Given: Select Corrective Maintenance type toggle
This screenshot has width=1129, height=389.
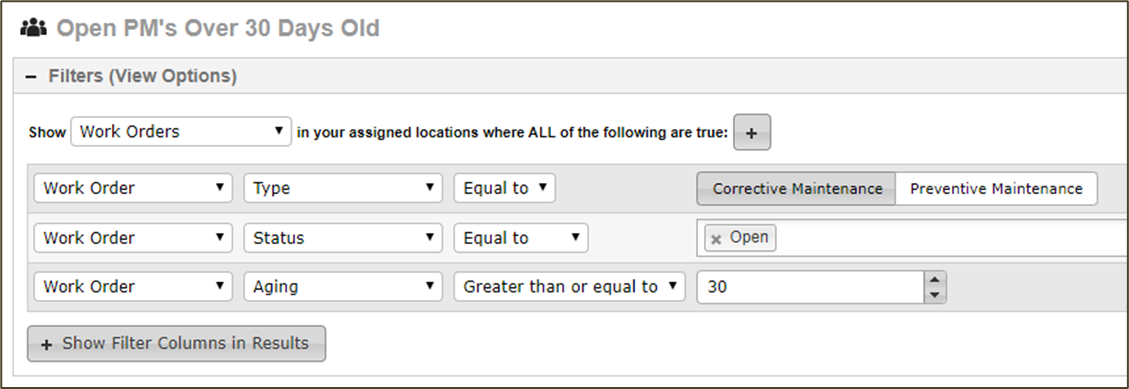Looking at the screenshot, I should point(796,189).
